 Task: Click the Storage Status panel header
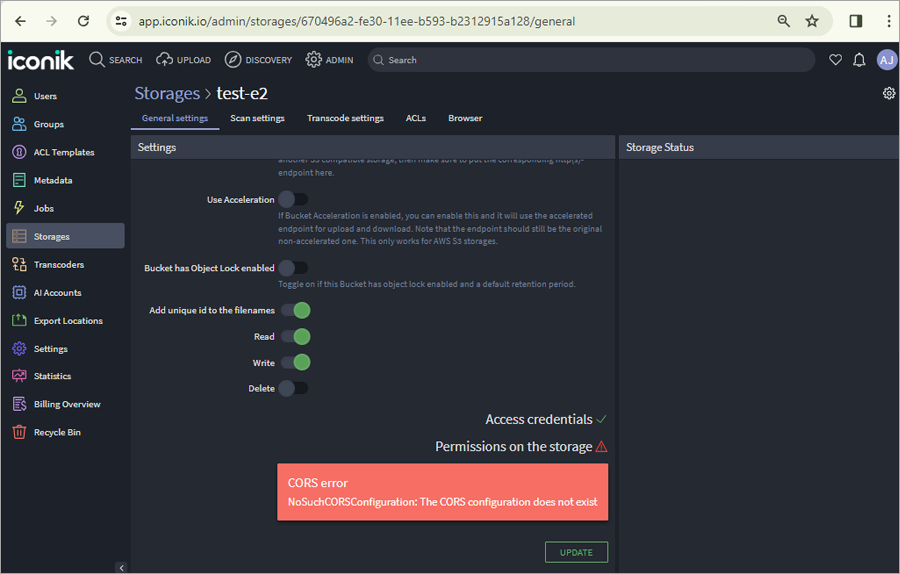759,147
